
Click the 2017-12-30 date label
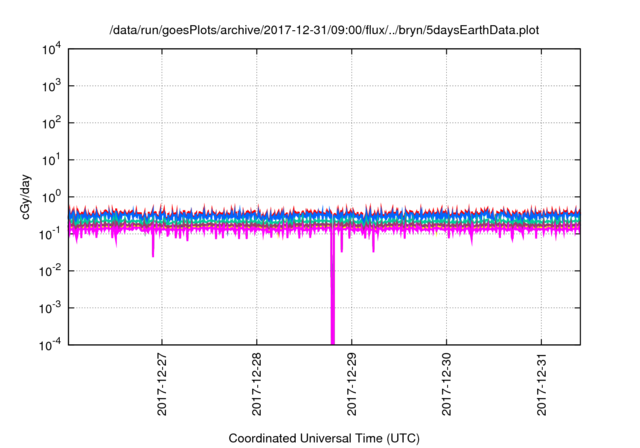click(447, 384)
